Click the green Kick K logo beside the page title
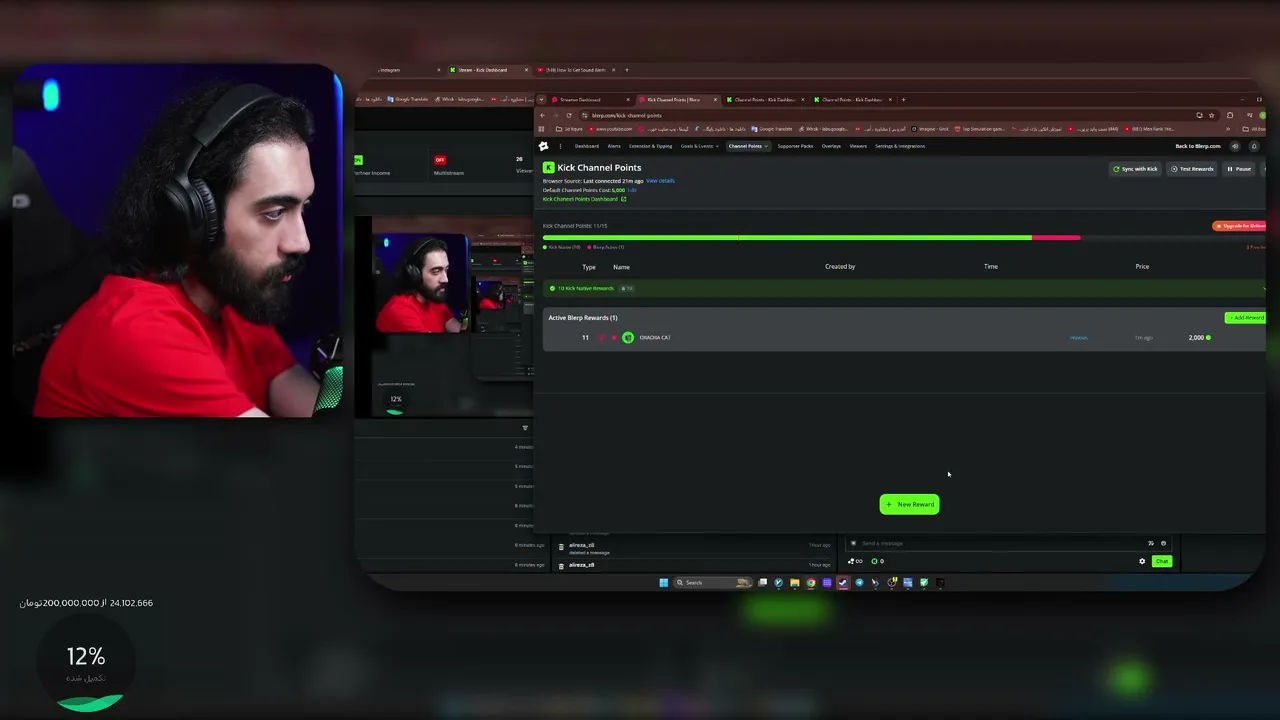Viewport: 1280px width, 720px height. coord(548,168)
